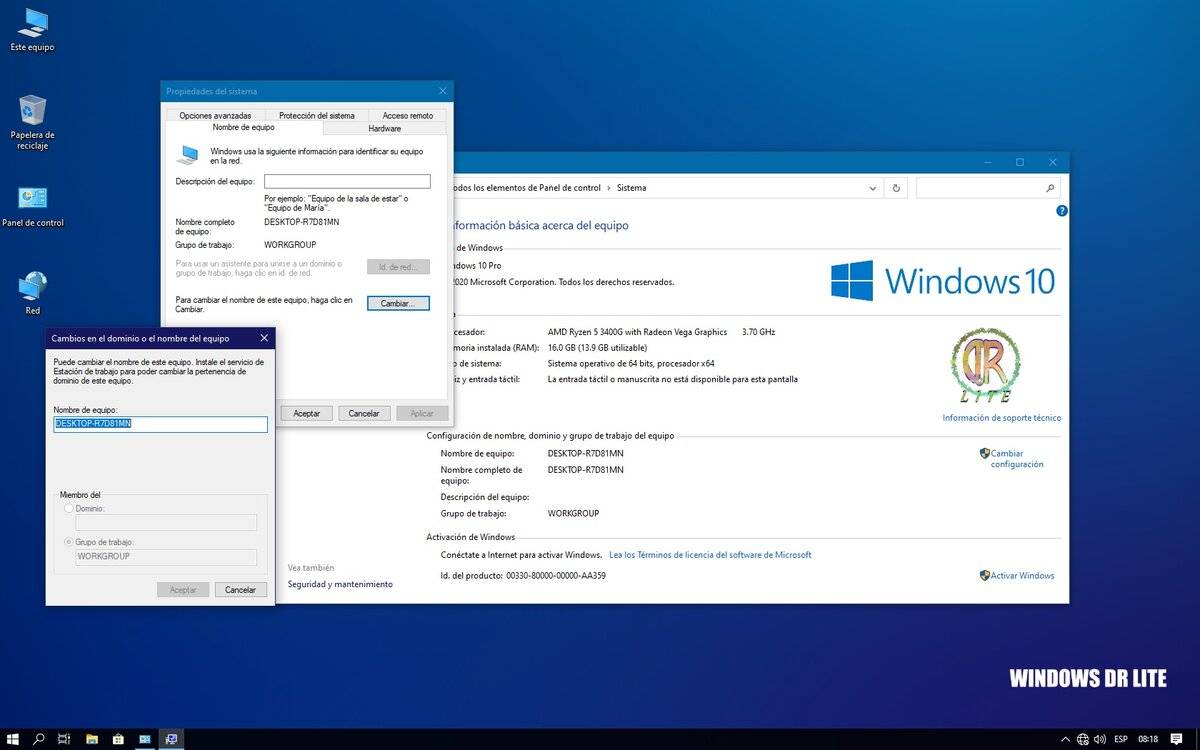Click the Sistema breadcrumb in the address bar
Screen dimensions: 1200x750
[631, 188]
